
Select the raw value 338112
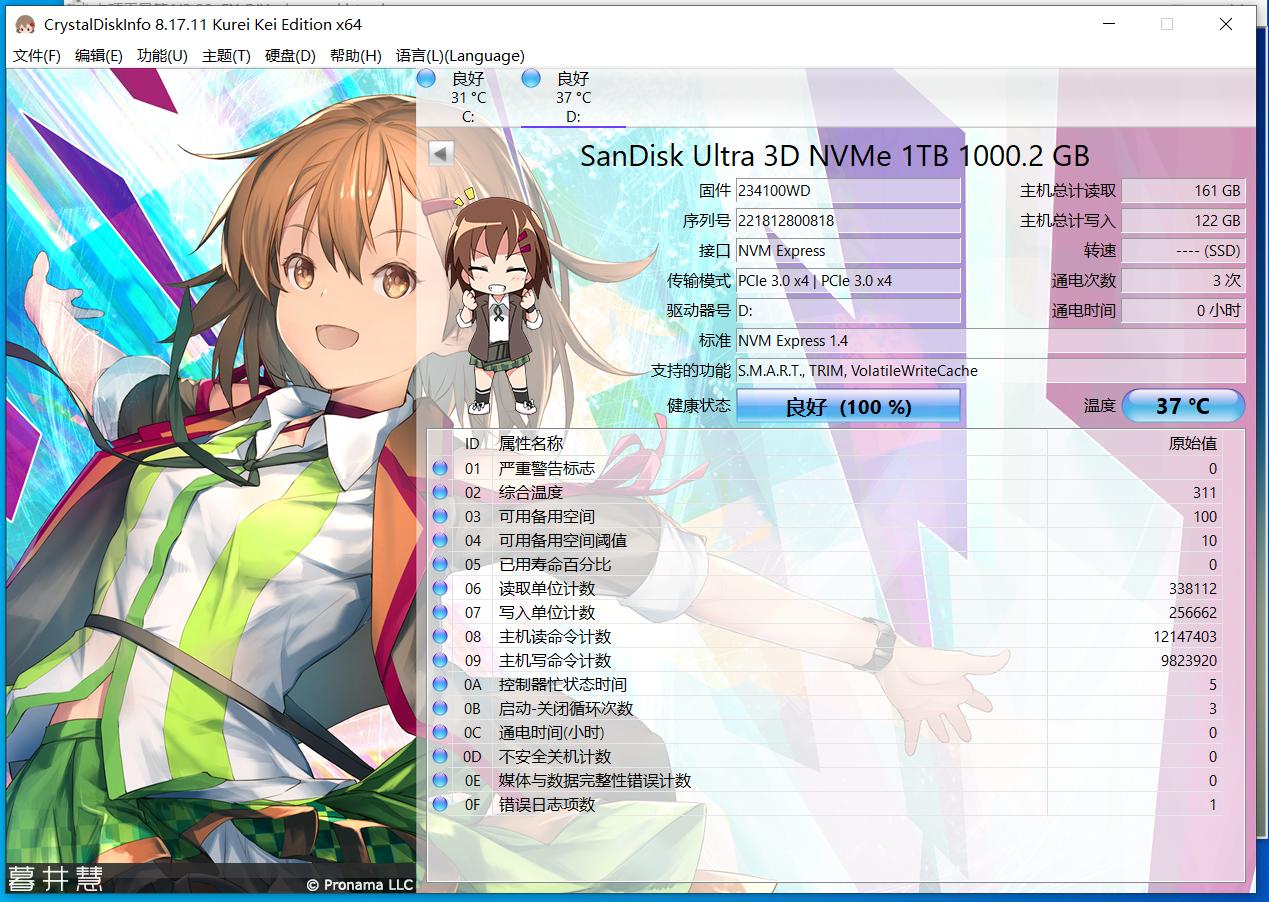pyautogui.click(x=1193, y=588)
